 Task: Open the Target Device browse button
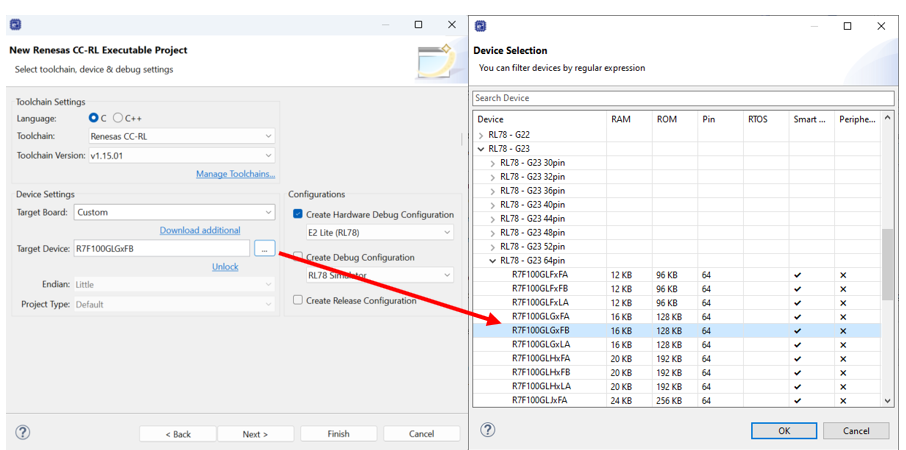264,248
